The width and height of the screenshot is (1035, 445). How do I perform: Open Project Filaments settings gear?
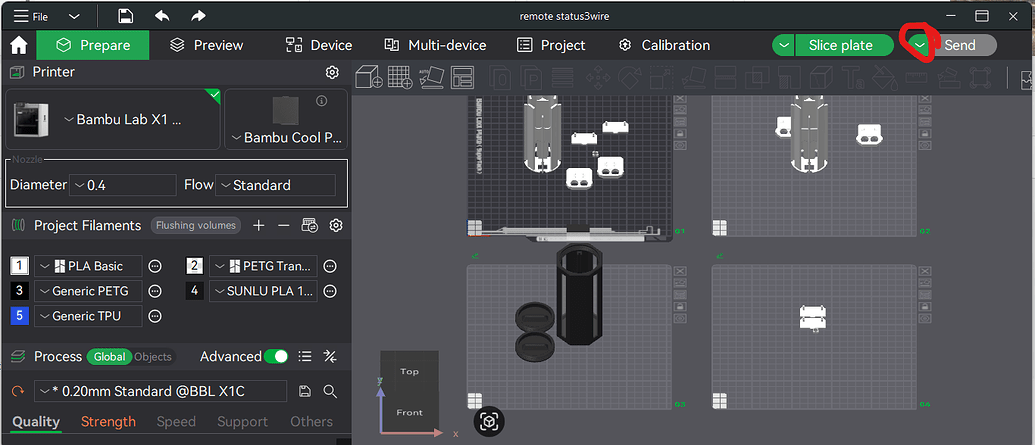pyautogui.click(x=336, y=226)
